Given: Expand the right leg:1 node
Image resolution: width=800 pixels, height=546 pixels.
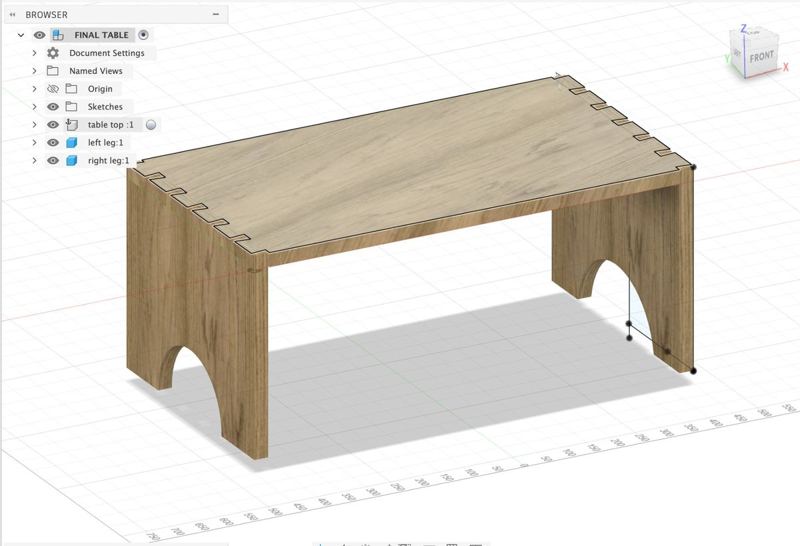Looking at the screenshot, I should pyautogui.click(x=34, y=161).
